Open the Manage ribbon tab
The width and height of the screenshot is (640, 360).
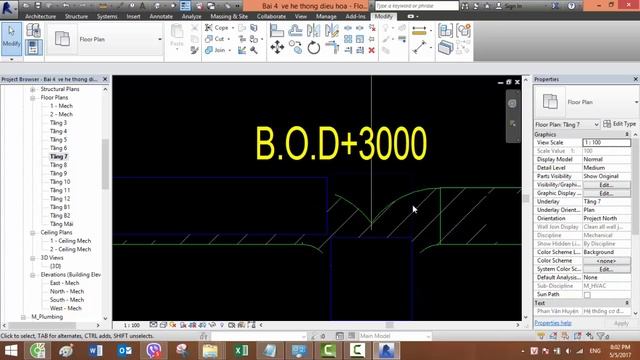[326, 16]
